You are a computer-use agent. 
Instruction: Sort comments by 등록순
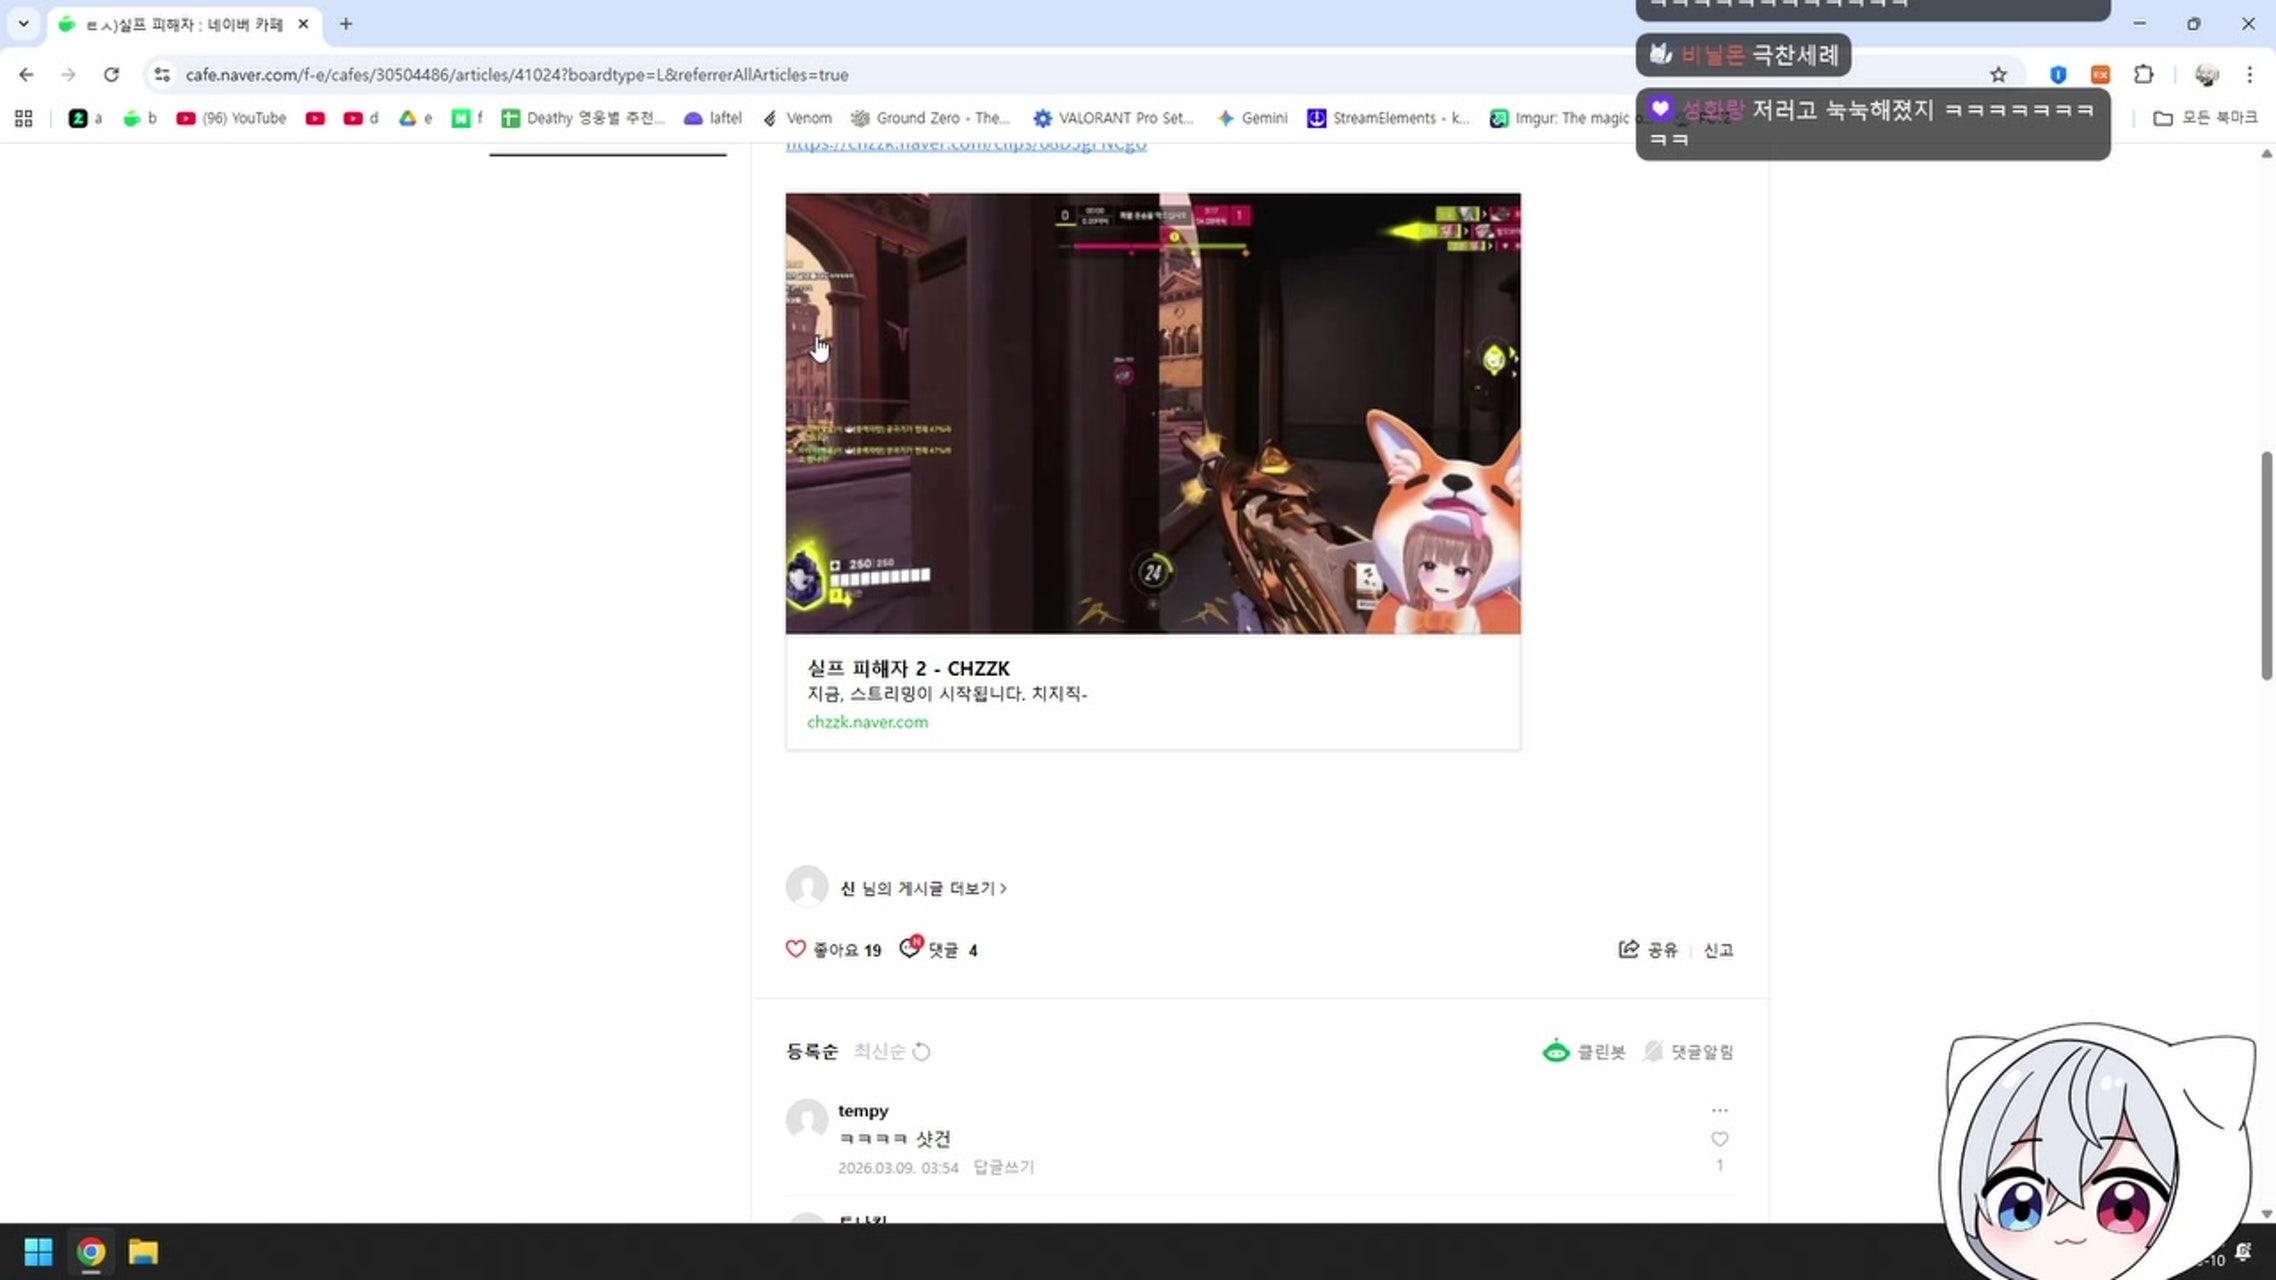click(x=811, y=1051)
